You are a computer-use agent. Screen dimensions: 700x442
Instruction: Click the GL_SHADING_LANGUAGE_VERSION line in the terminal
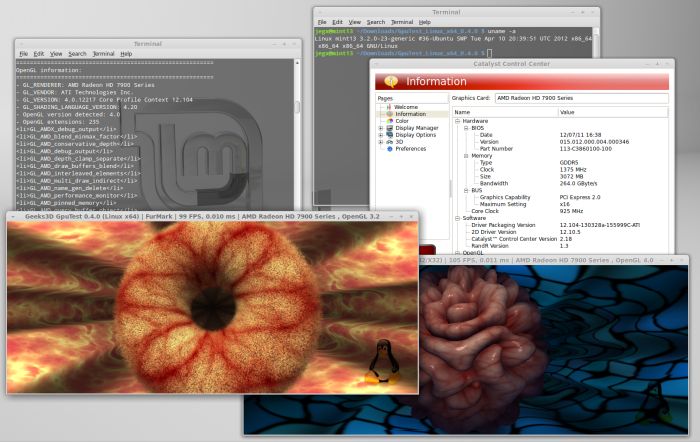pos(79,107)
